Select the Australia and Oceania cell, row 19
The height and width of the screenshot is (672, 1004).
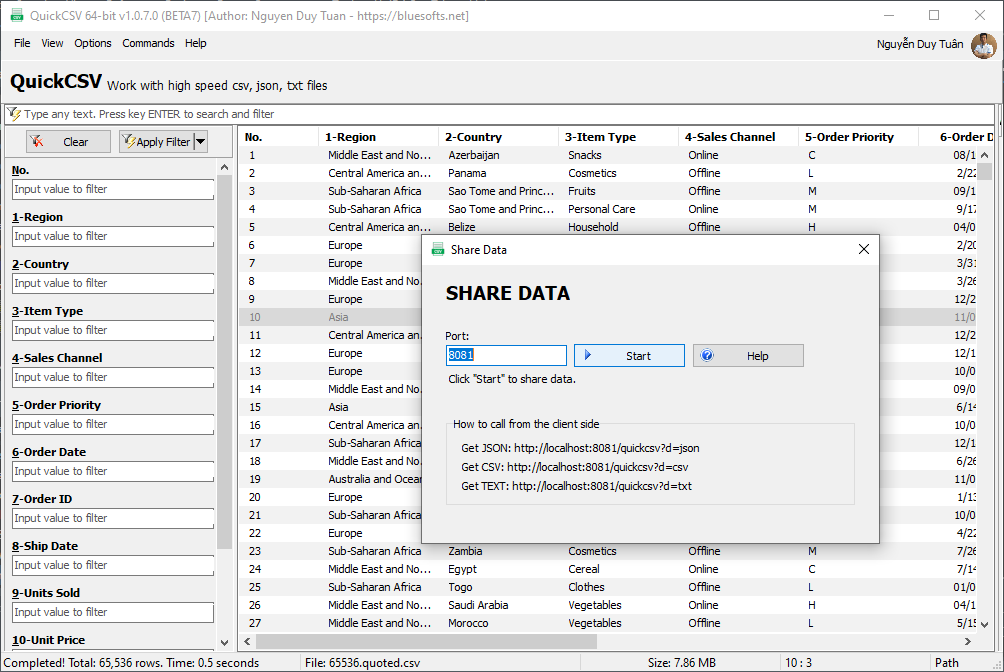(375, 479)
